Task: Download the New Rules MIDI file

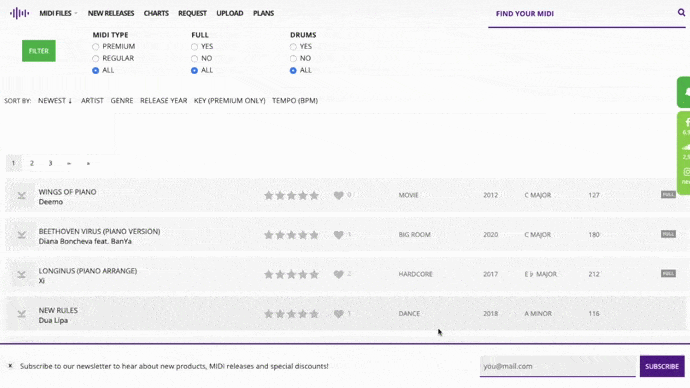Action: pyautogui.click(x=21, y=314)
